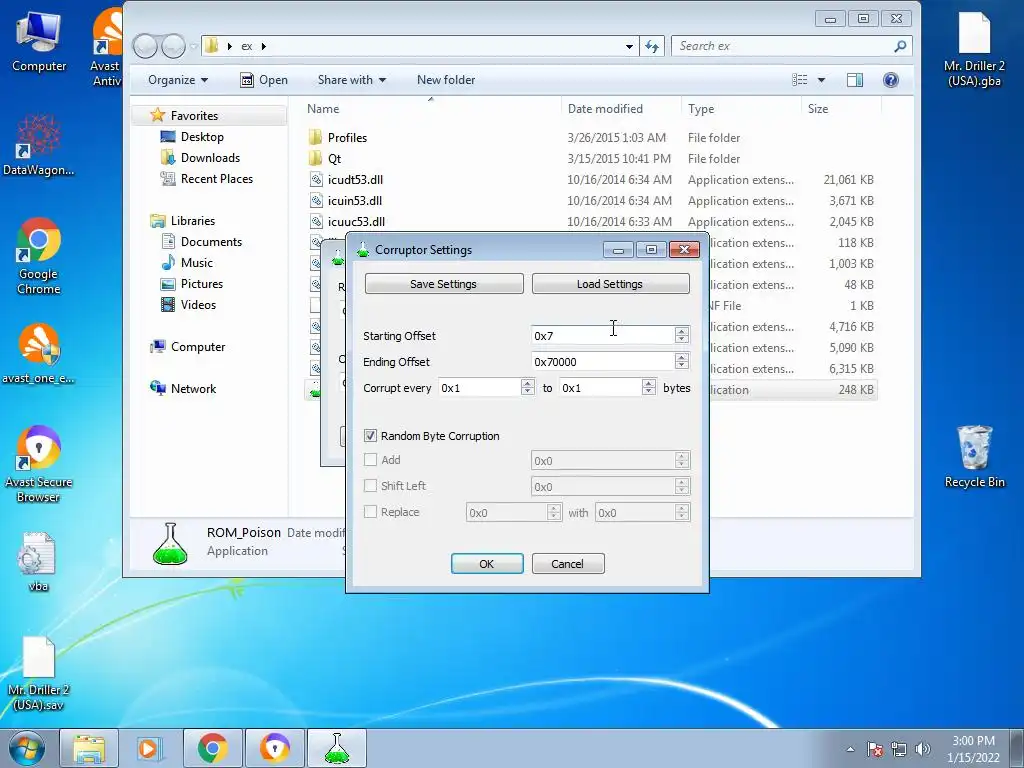Click the Corrupt every 'to' value spinner
1024x768 pixels.
648,387
